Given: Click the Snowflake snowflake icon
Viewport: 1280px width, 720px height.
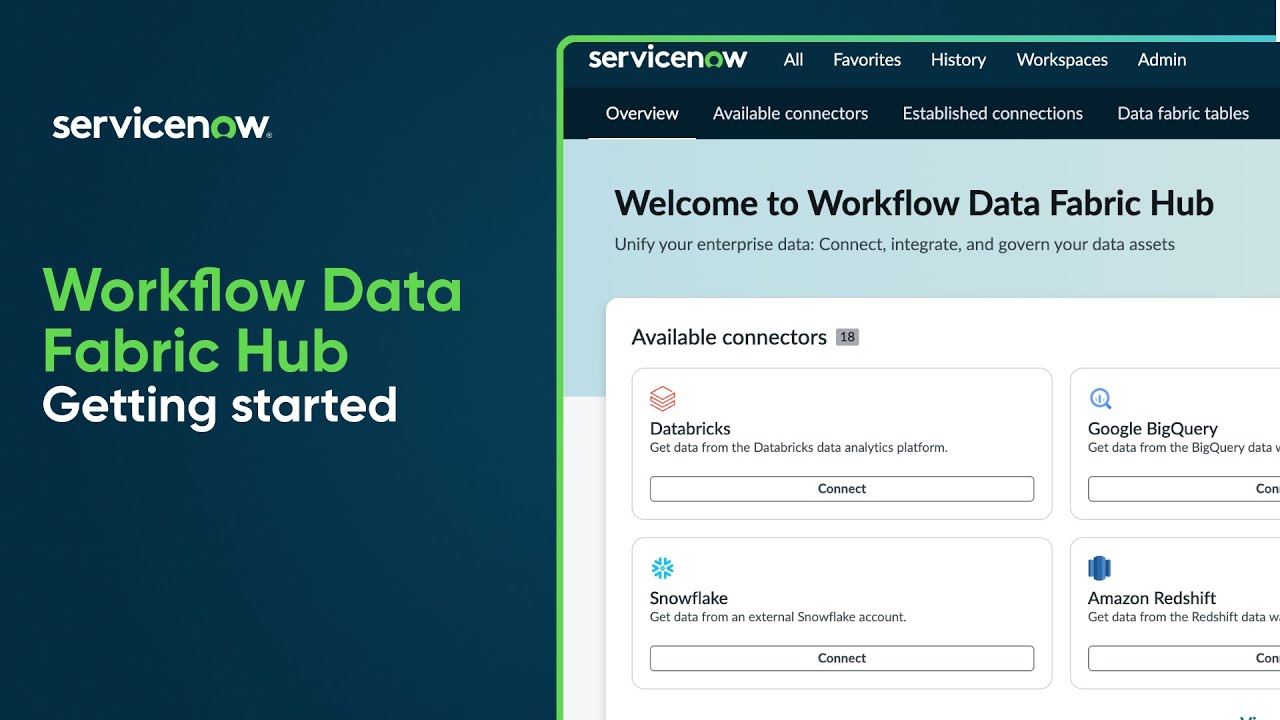Looking at the screenshot, I should point(662,567).
